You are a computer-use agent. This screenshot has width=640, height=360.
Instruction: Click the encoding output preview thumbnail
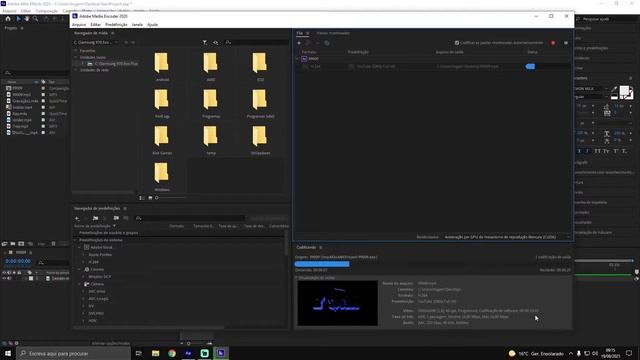[x=338, y=303]
